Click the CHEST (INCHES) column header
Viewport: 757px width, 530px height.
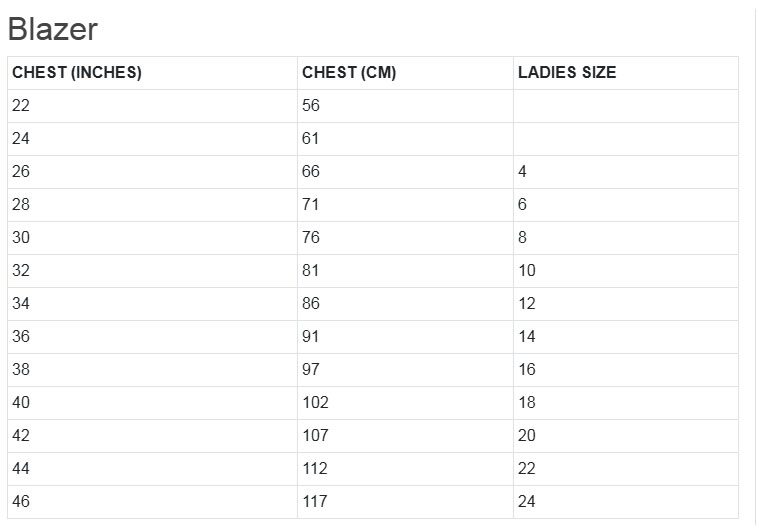pyautogui.click(x=77, y=73)
